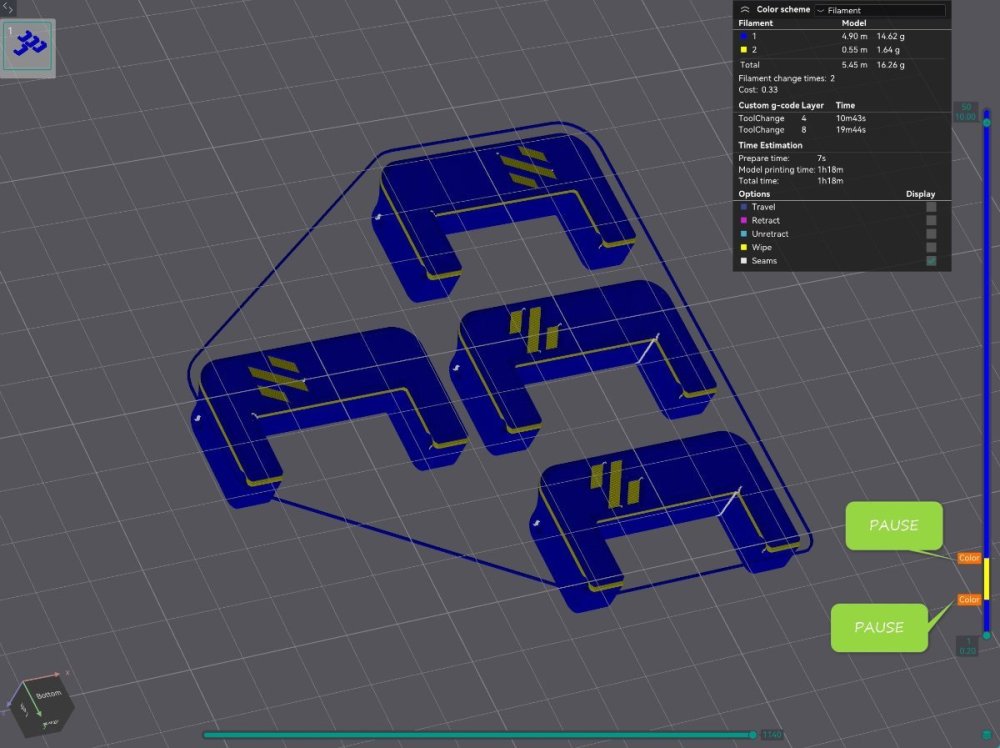The width and height of the screenshot is (1000, 748).
Task: Open the Color scheme Filament dropdown
Action: (879, 10)
